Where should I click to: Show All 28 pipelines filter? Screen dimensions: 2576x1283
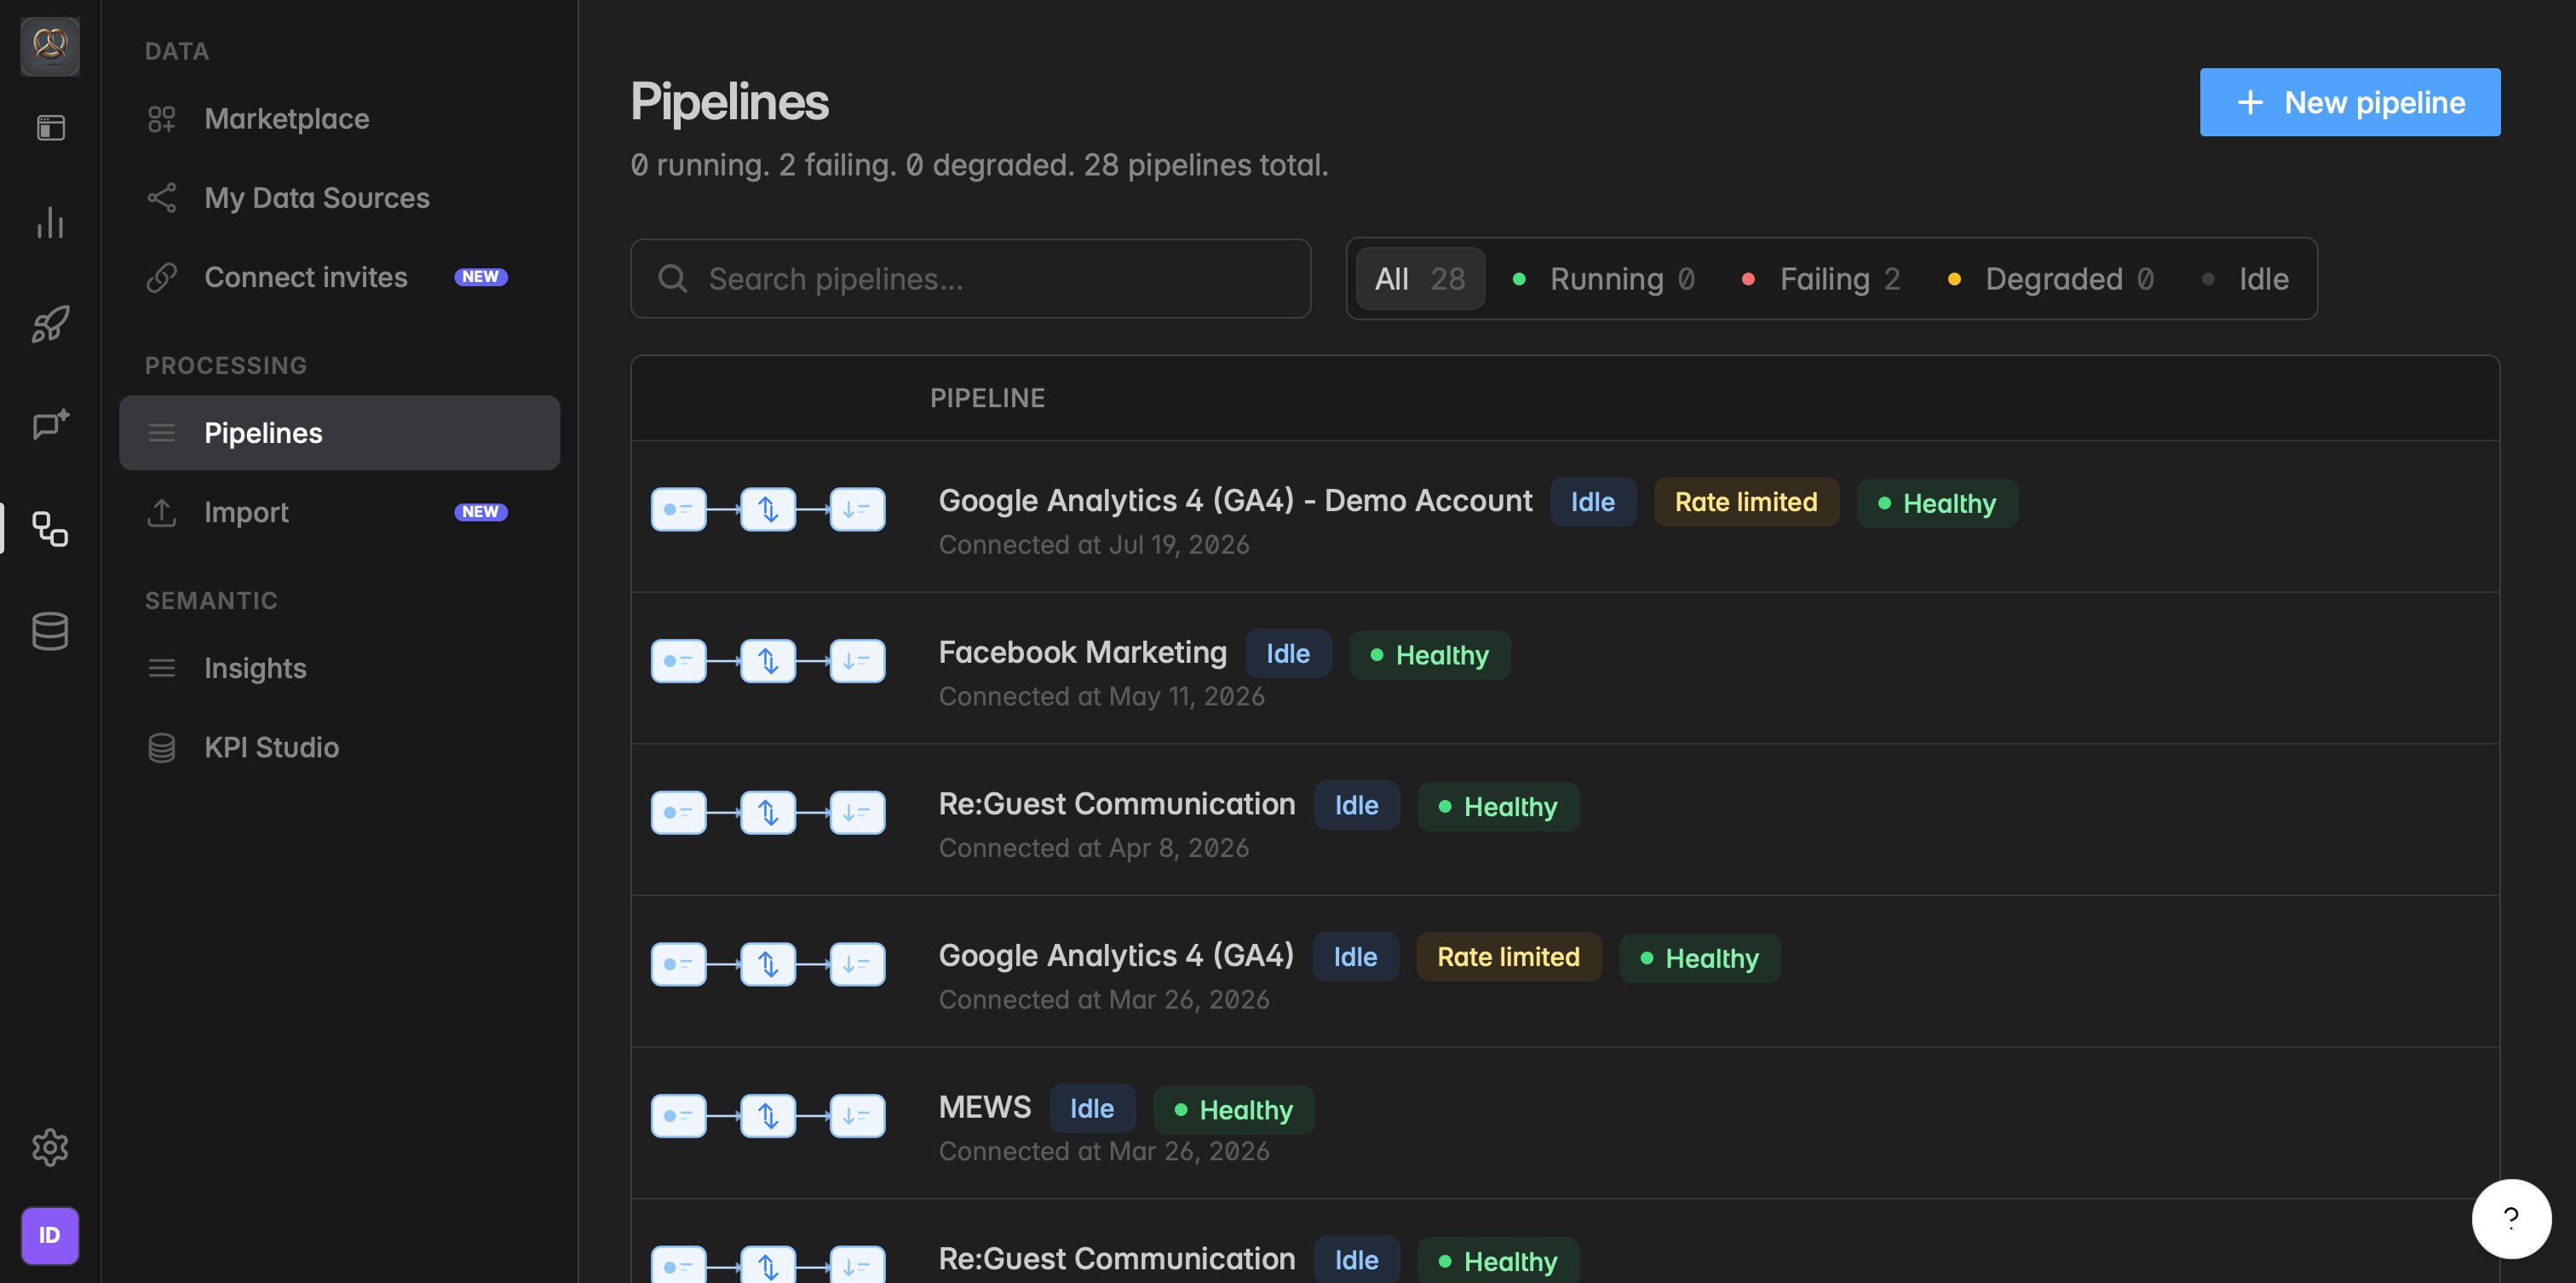[1420, 279]
